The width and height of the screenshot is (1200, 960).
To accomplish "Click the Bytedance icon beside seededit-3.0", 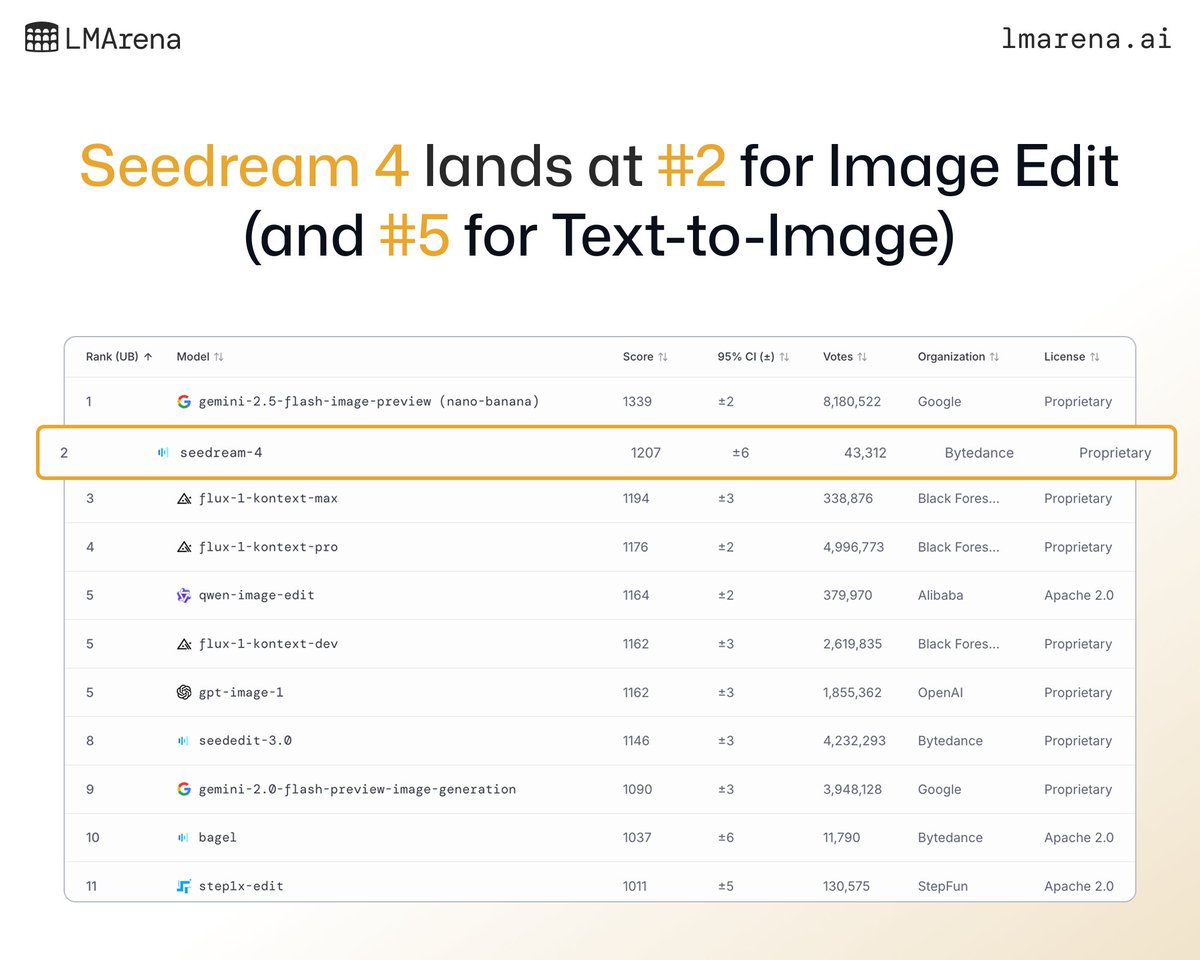I will point(183,741).
